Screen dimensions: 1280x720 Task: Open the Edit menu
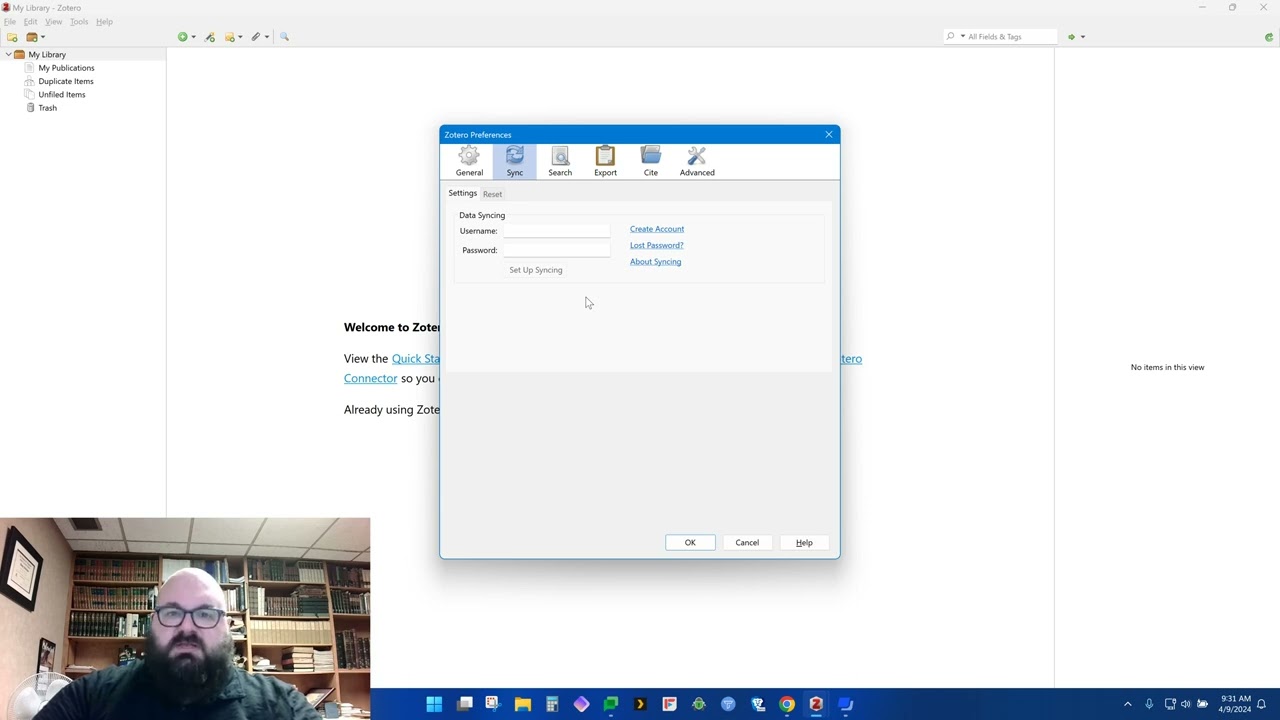tap(30, 22)
